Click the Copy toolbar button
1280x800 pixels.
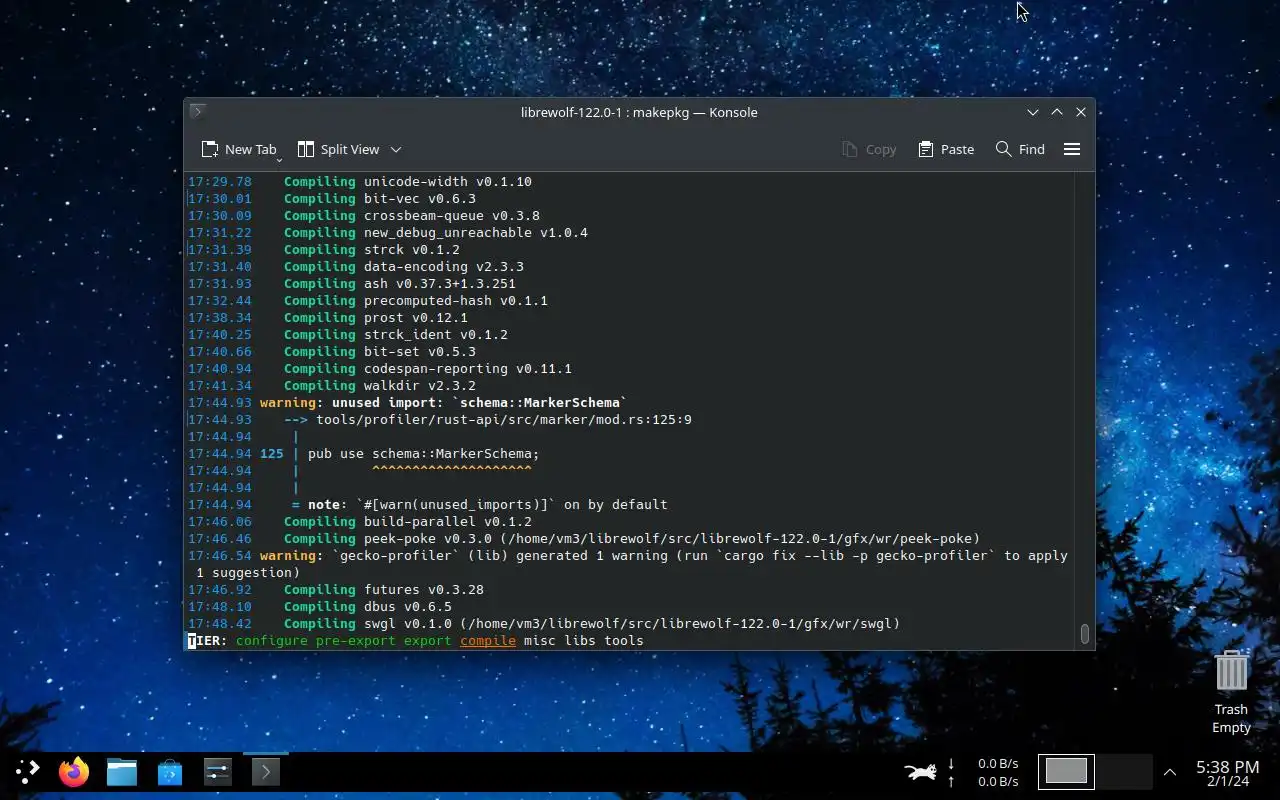click(869, 149)
